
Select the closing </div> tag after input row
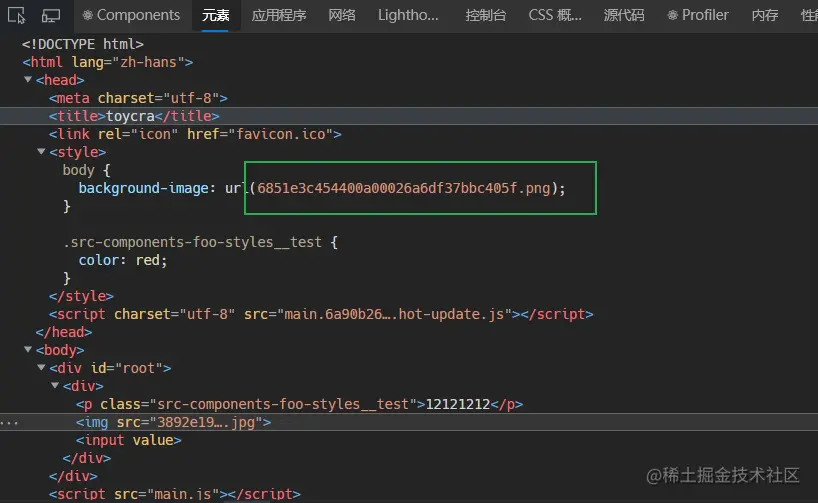click(87, 458)
